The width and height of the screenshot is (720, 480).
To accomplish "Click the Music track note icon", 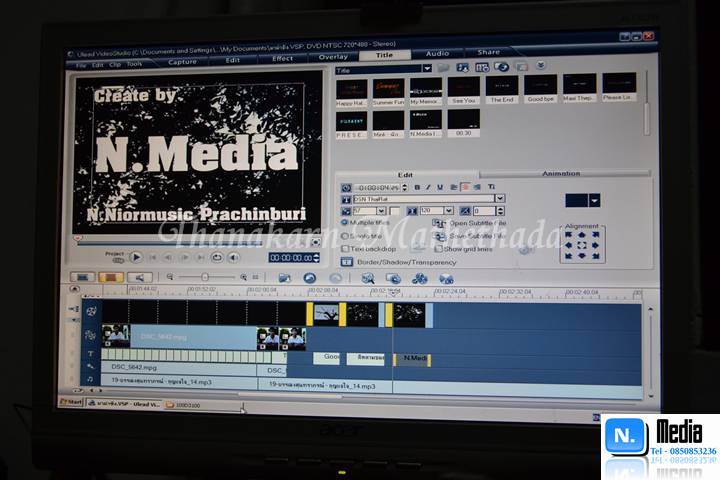I will coord(90,379).
